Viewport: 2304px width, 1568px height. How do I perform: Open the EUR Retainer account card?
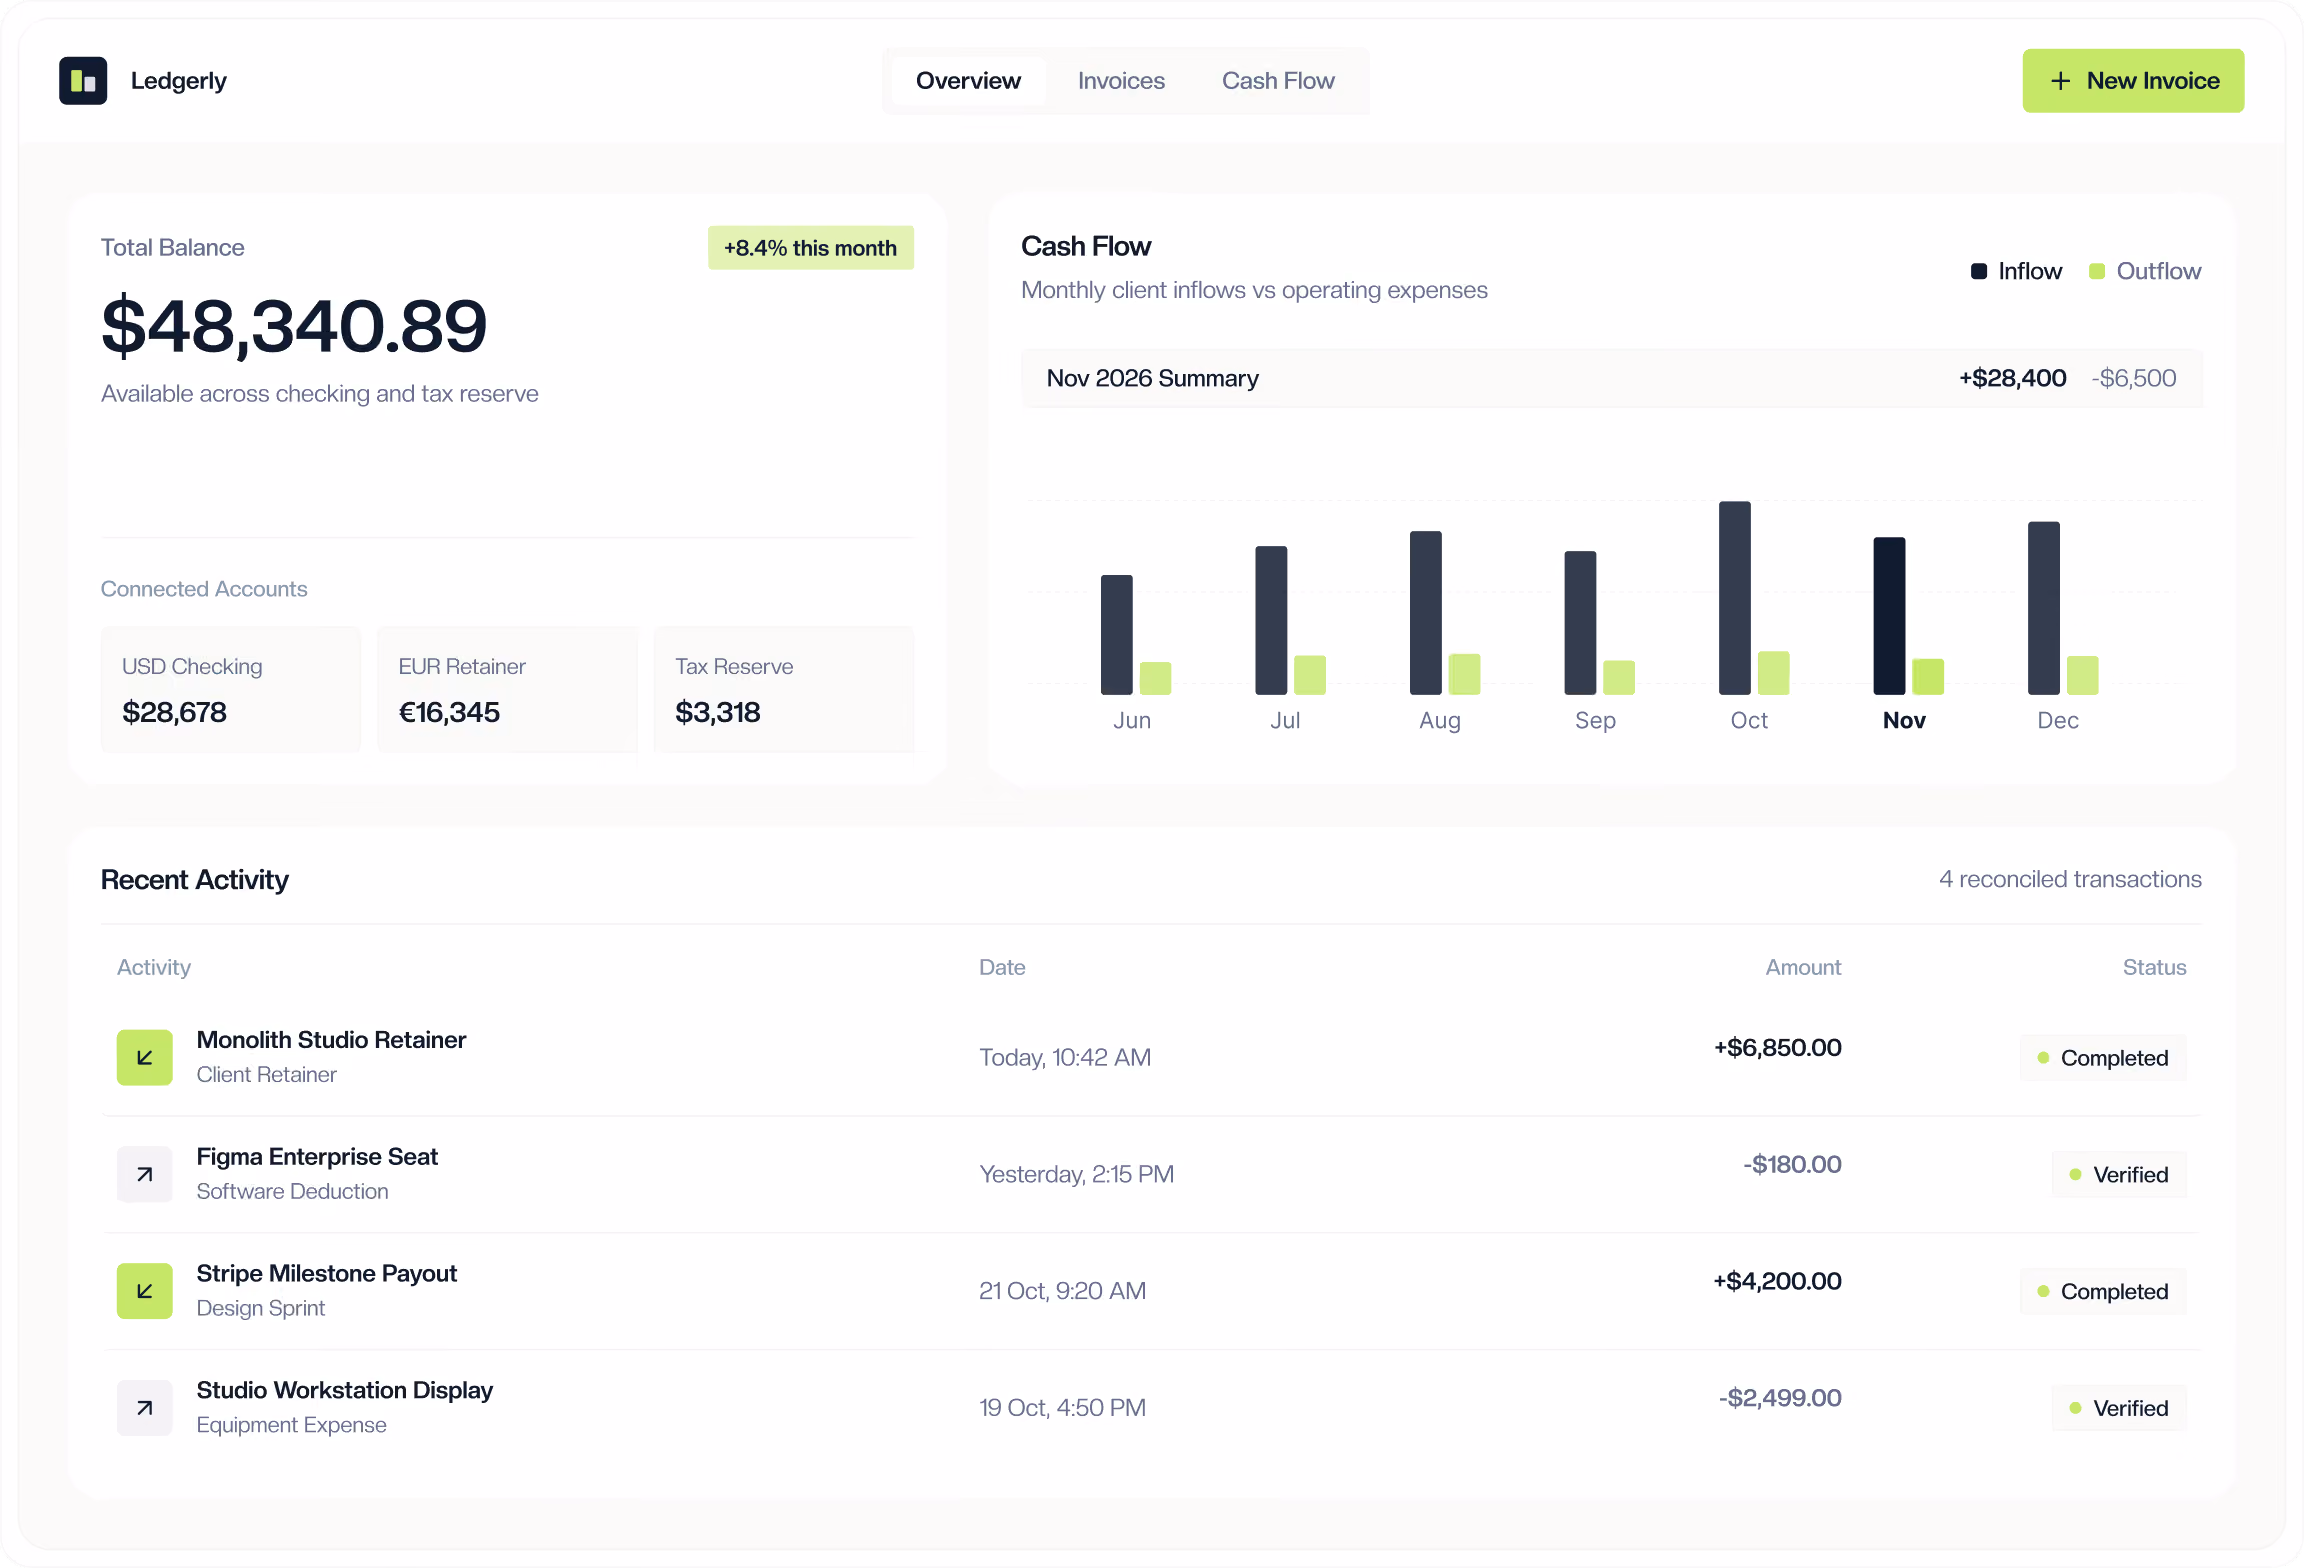click(x=507, y=690)
